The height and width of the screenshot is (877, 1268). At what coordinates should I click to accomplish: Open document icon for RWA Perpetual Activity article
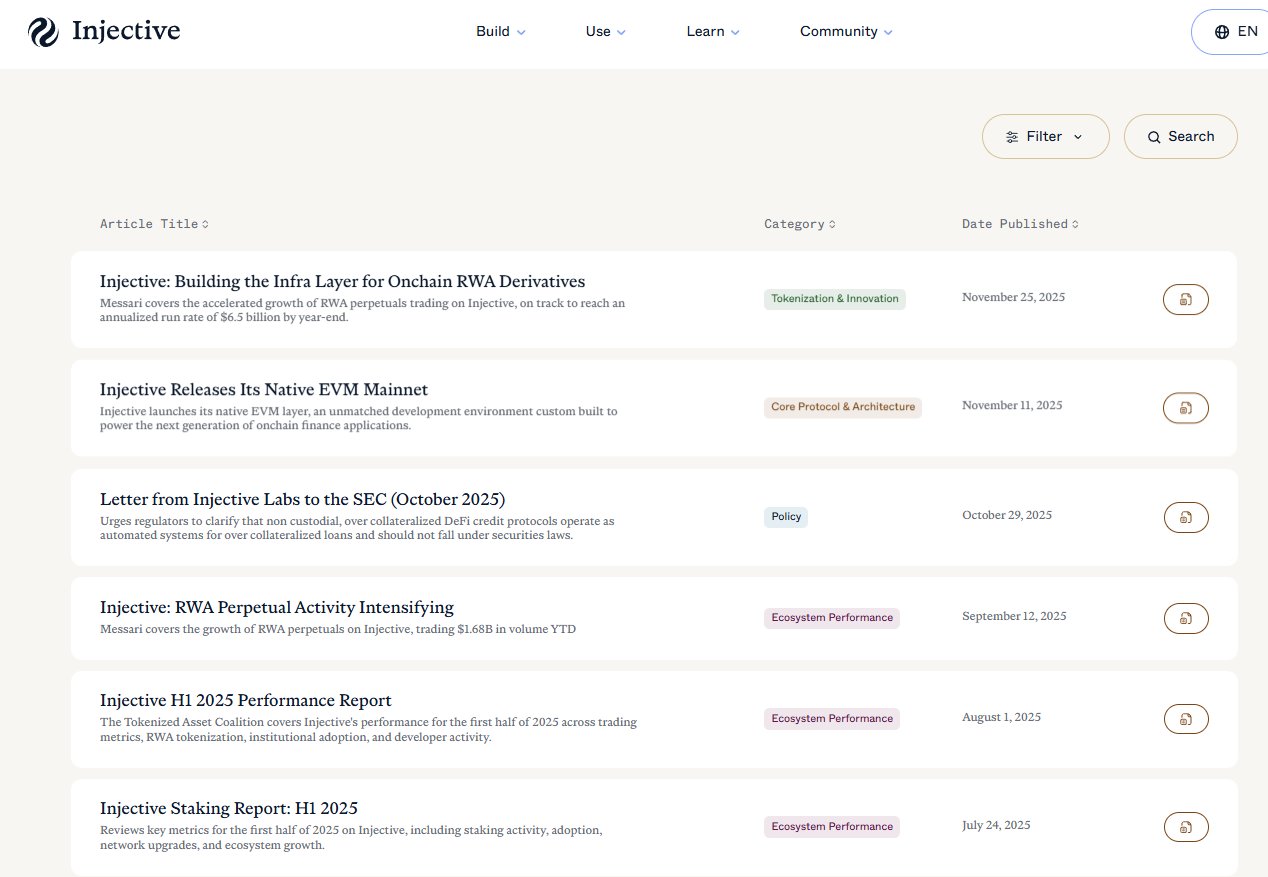[x=1186, y=618]
